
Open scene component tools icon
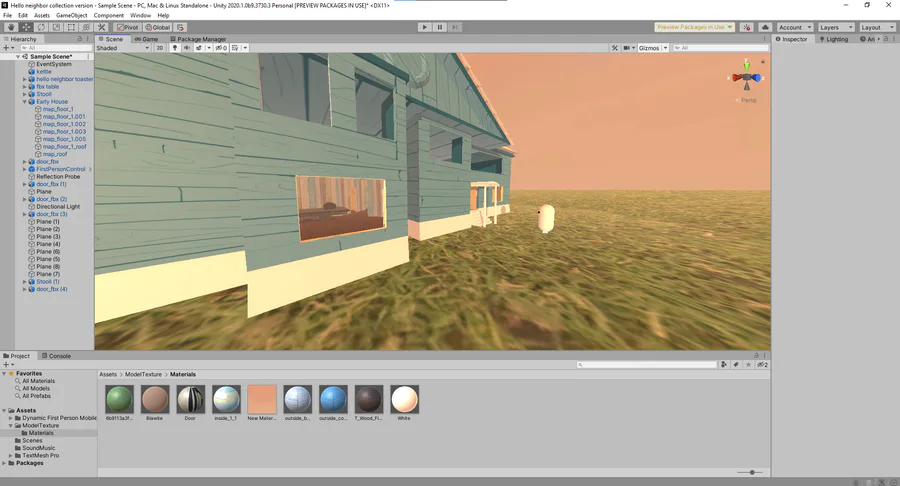[x=615, y=48]
